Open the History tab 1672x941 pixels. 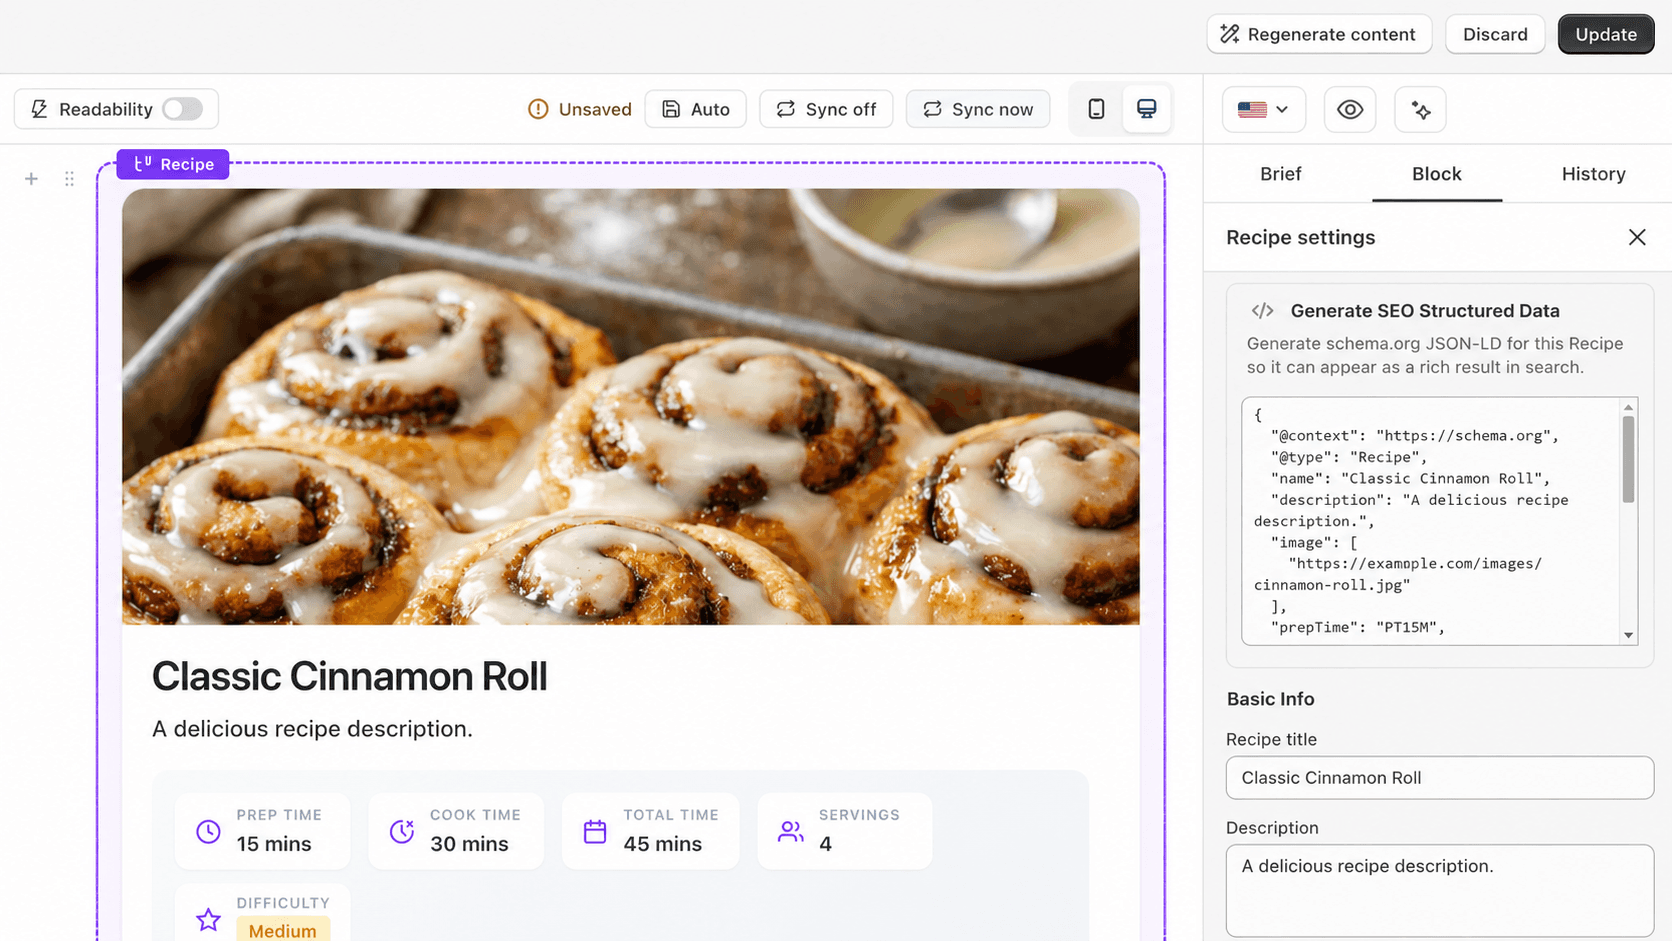[x=1593, y=174]
